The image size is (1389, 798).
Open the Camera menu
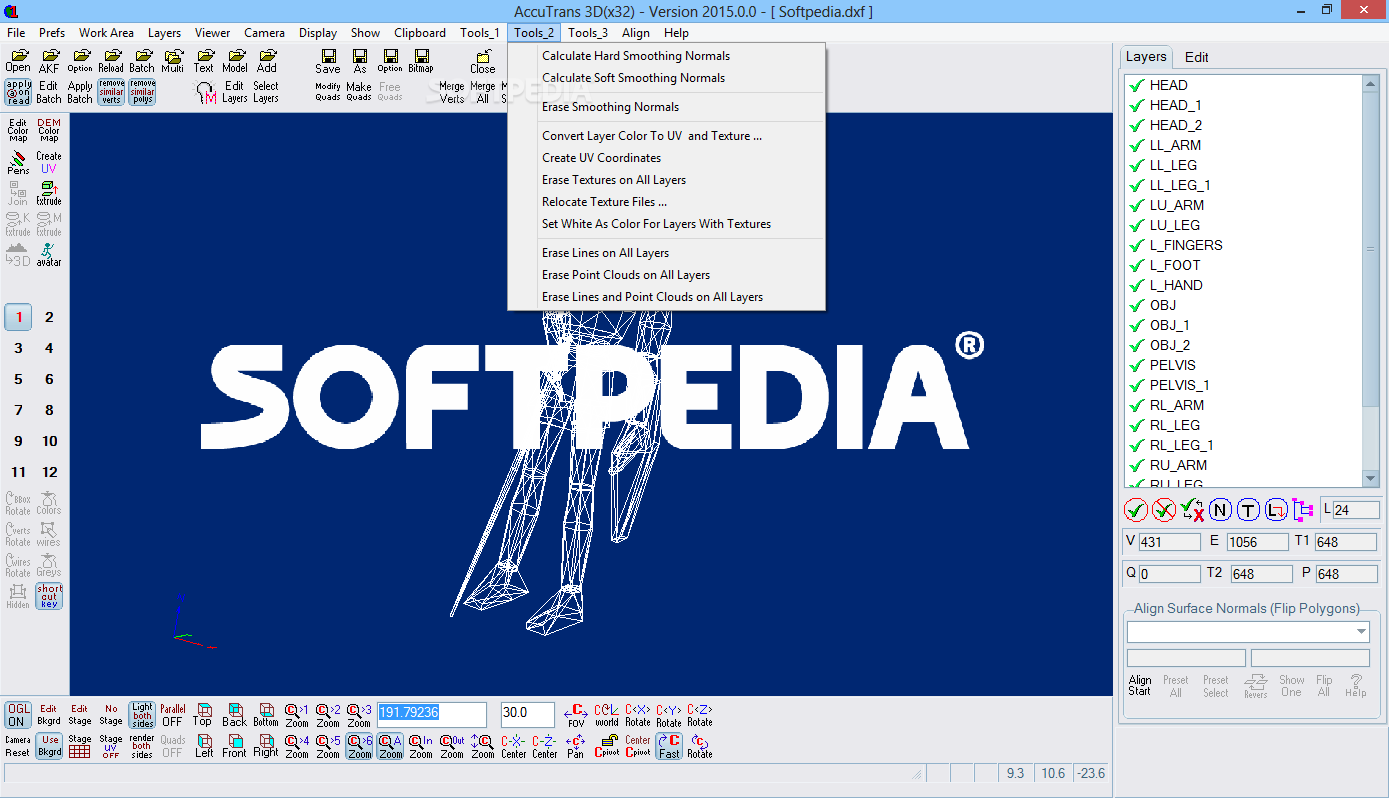pyautogui.click(x=264, y=33)
